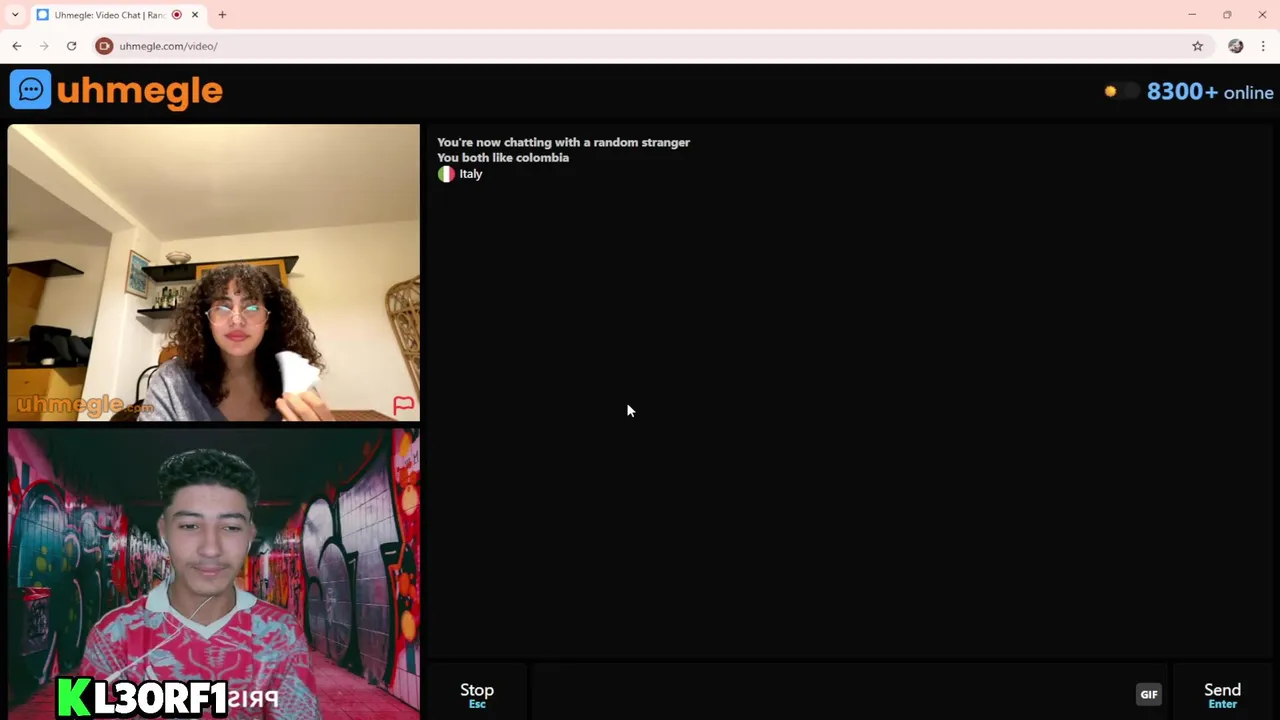The width and height of the screenshot is (1280, 720).
Task: Send the message with Send button
Action: [1222, 695]
